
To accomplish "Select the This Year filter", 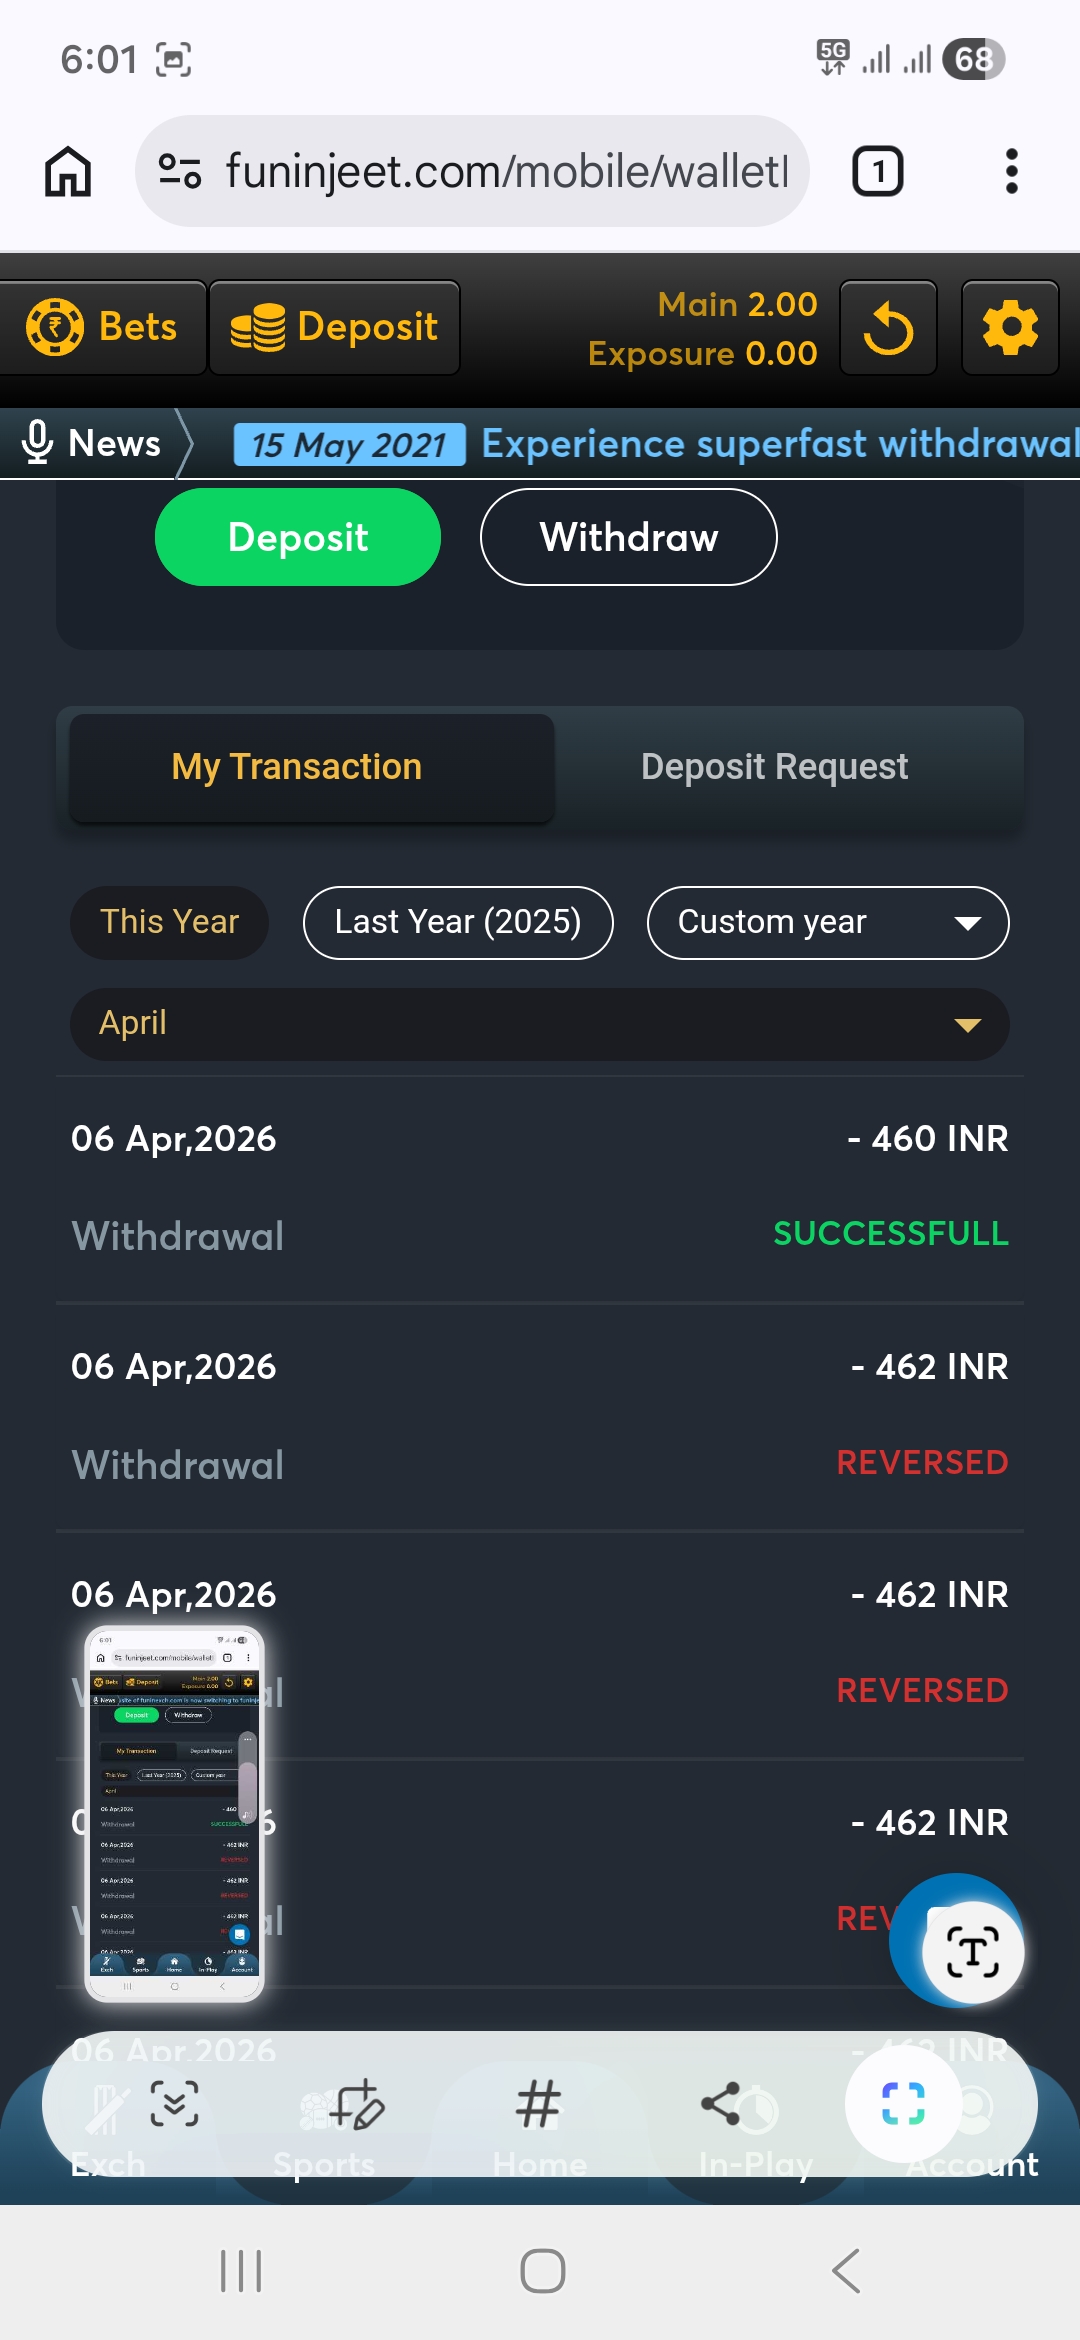I will tap(169, 922).
